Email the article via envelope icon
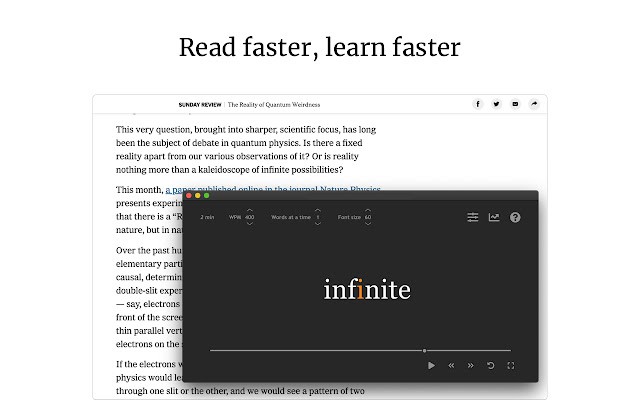Screen dimensions: 640x400 tap(515, 104)
